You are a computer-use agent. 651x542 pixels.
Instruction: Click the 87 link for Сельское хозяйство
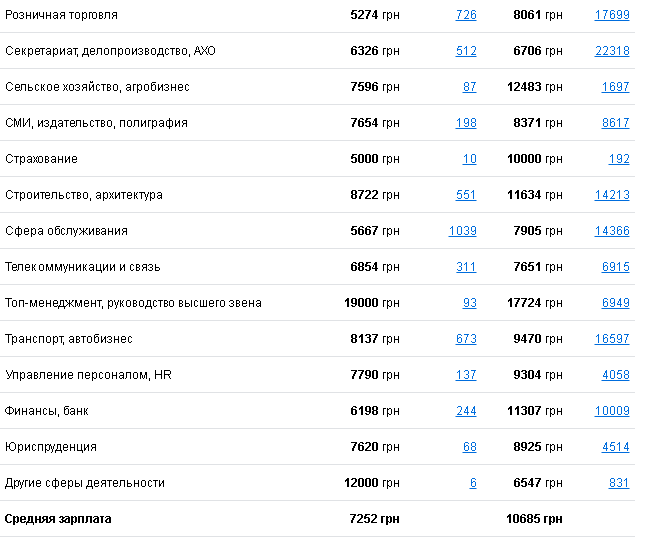(470, 87)
